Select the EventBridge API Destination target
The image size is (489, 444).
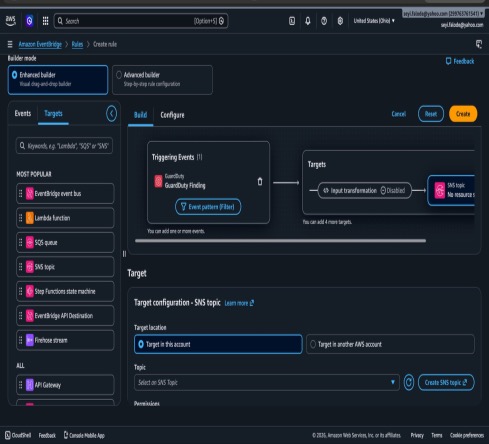65,316
